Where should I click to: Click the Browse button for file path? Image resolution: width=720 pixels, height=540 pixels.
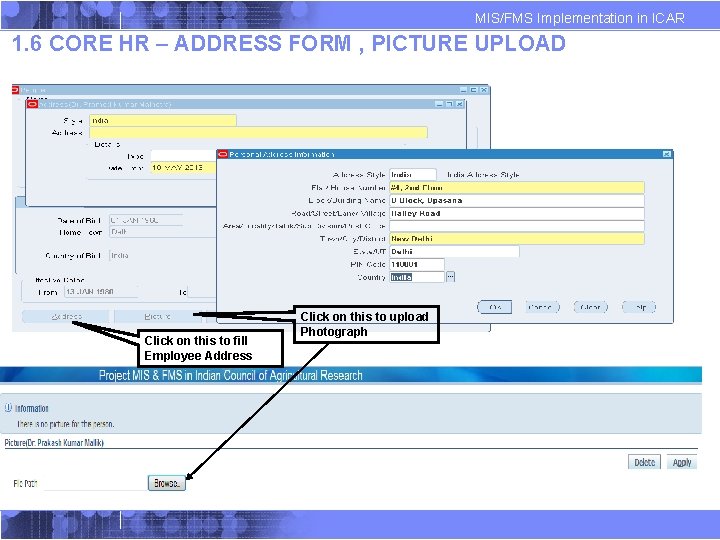[x=167, y=483]
